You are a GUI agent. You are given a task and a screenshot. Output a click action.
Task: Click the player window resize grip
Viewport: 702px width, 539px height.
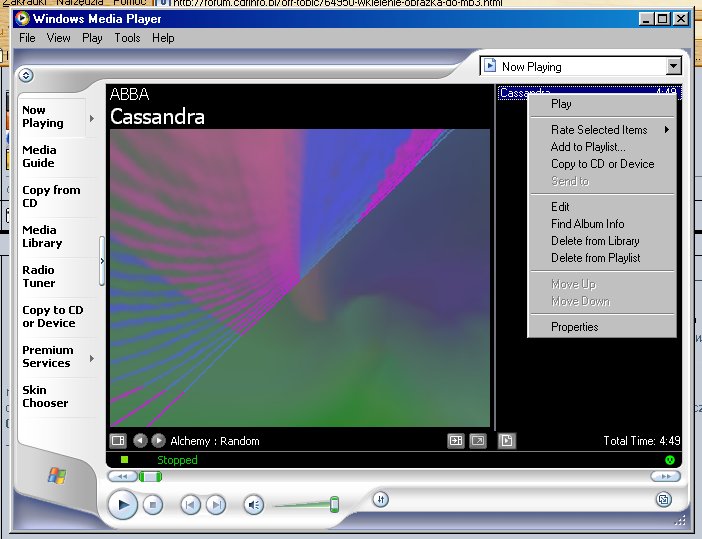[680, 520]
